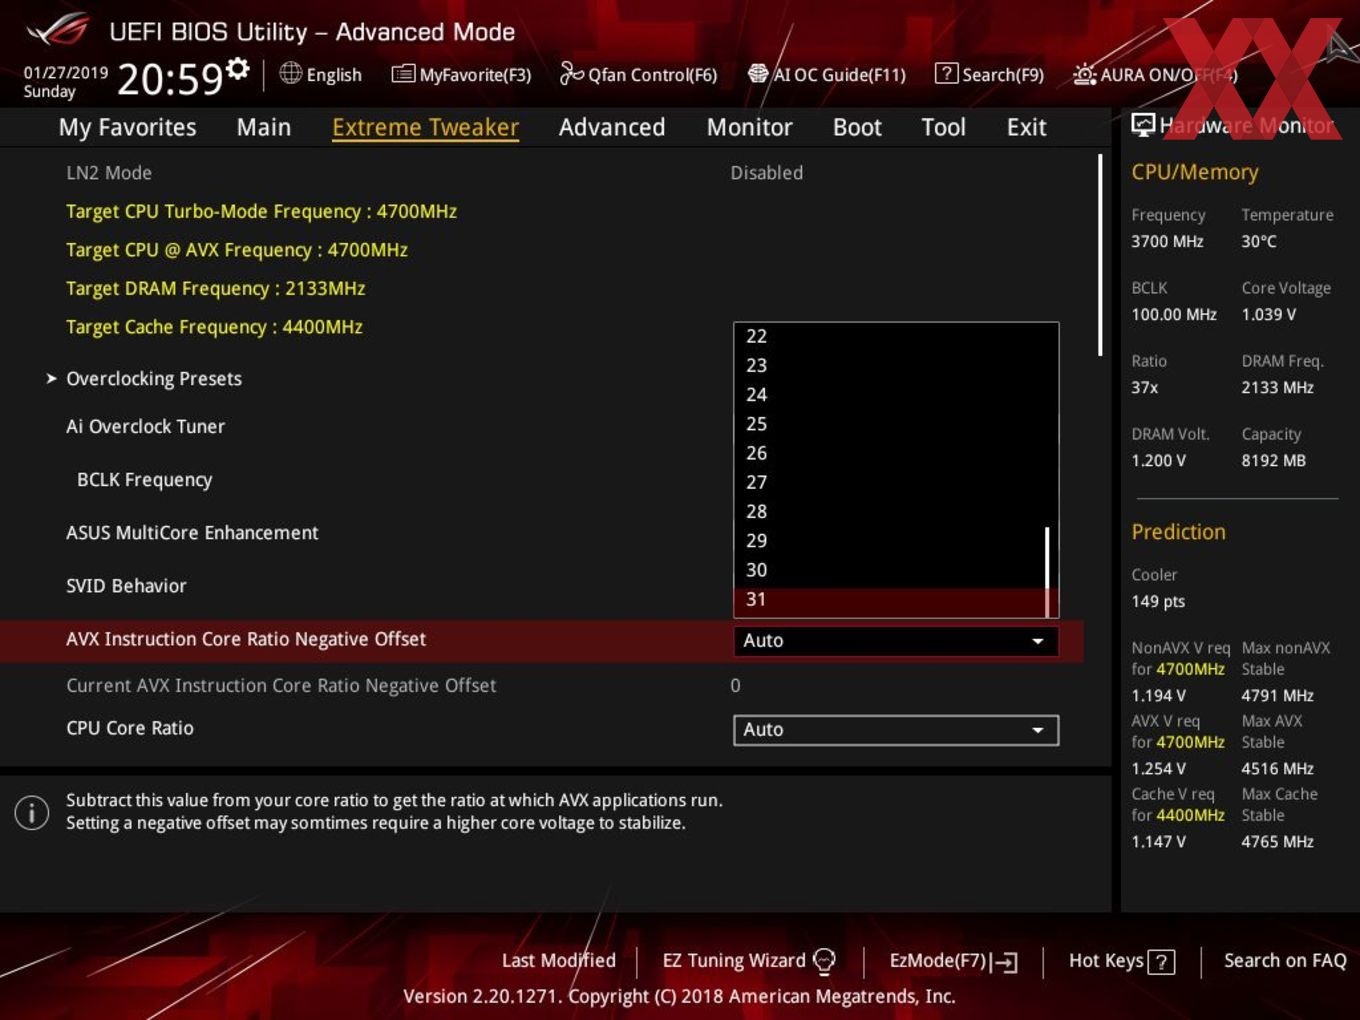Click the Last Modified button
The image size is (1360, 1020).
pos(559,961)
